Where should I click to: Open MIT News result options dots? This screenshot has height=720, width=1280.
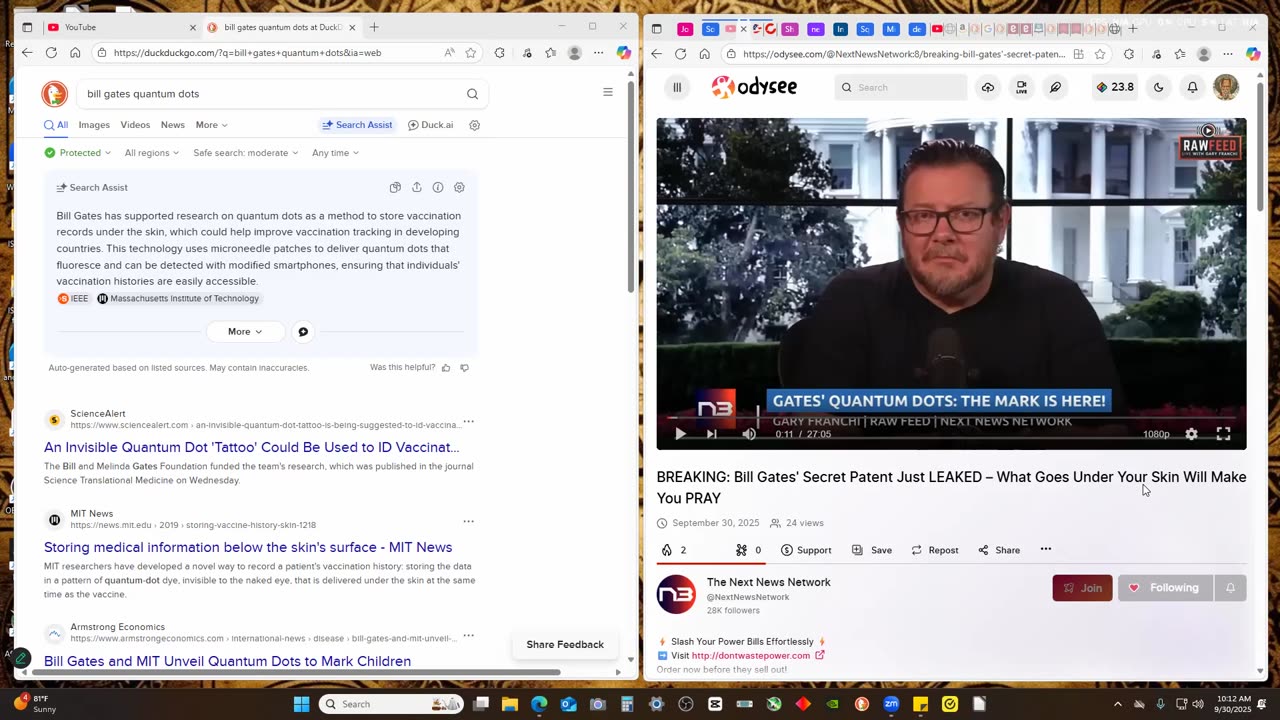tap(468, 521)
